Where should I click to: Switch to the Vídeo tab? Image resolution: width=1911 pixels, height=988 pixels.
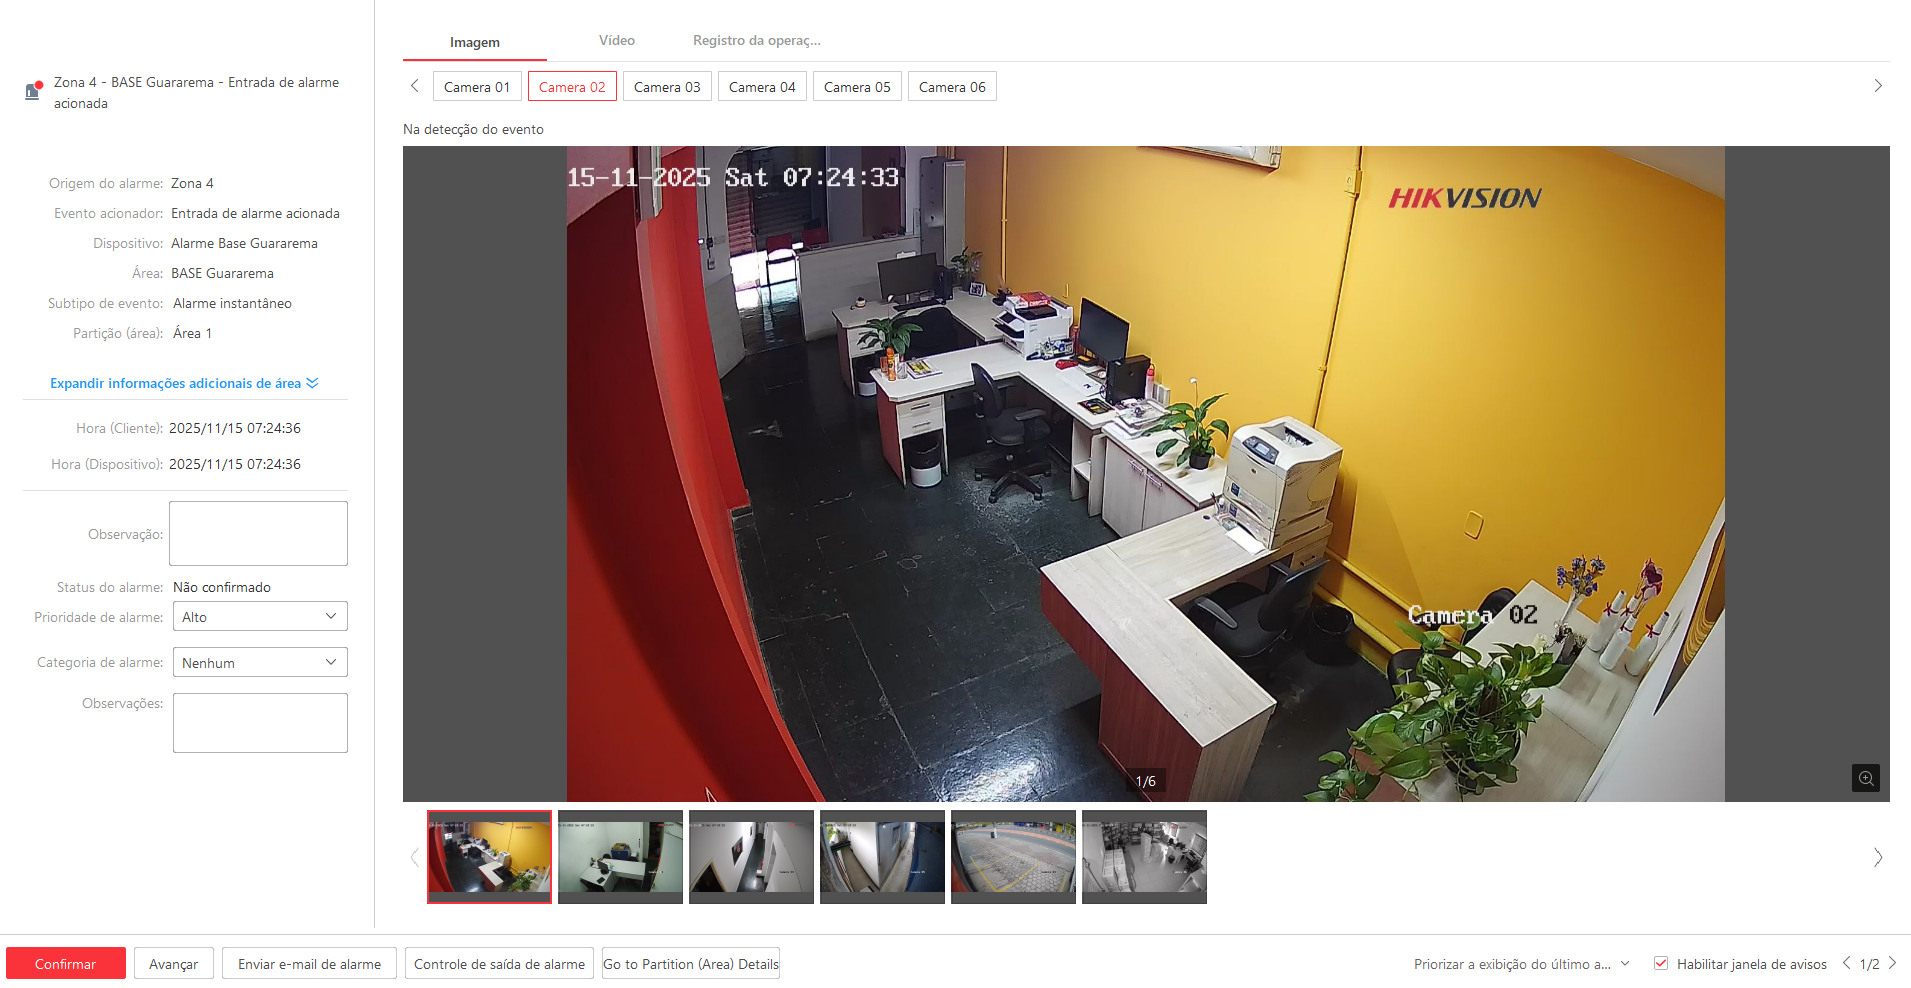pos(616,41)
